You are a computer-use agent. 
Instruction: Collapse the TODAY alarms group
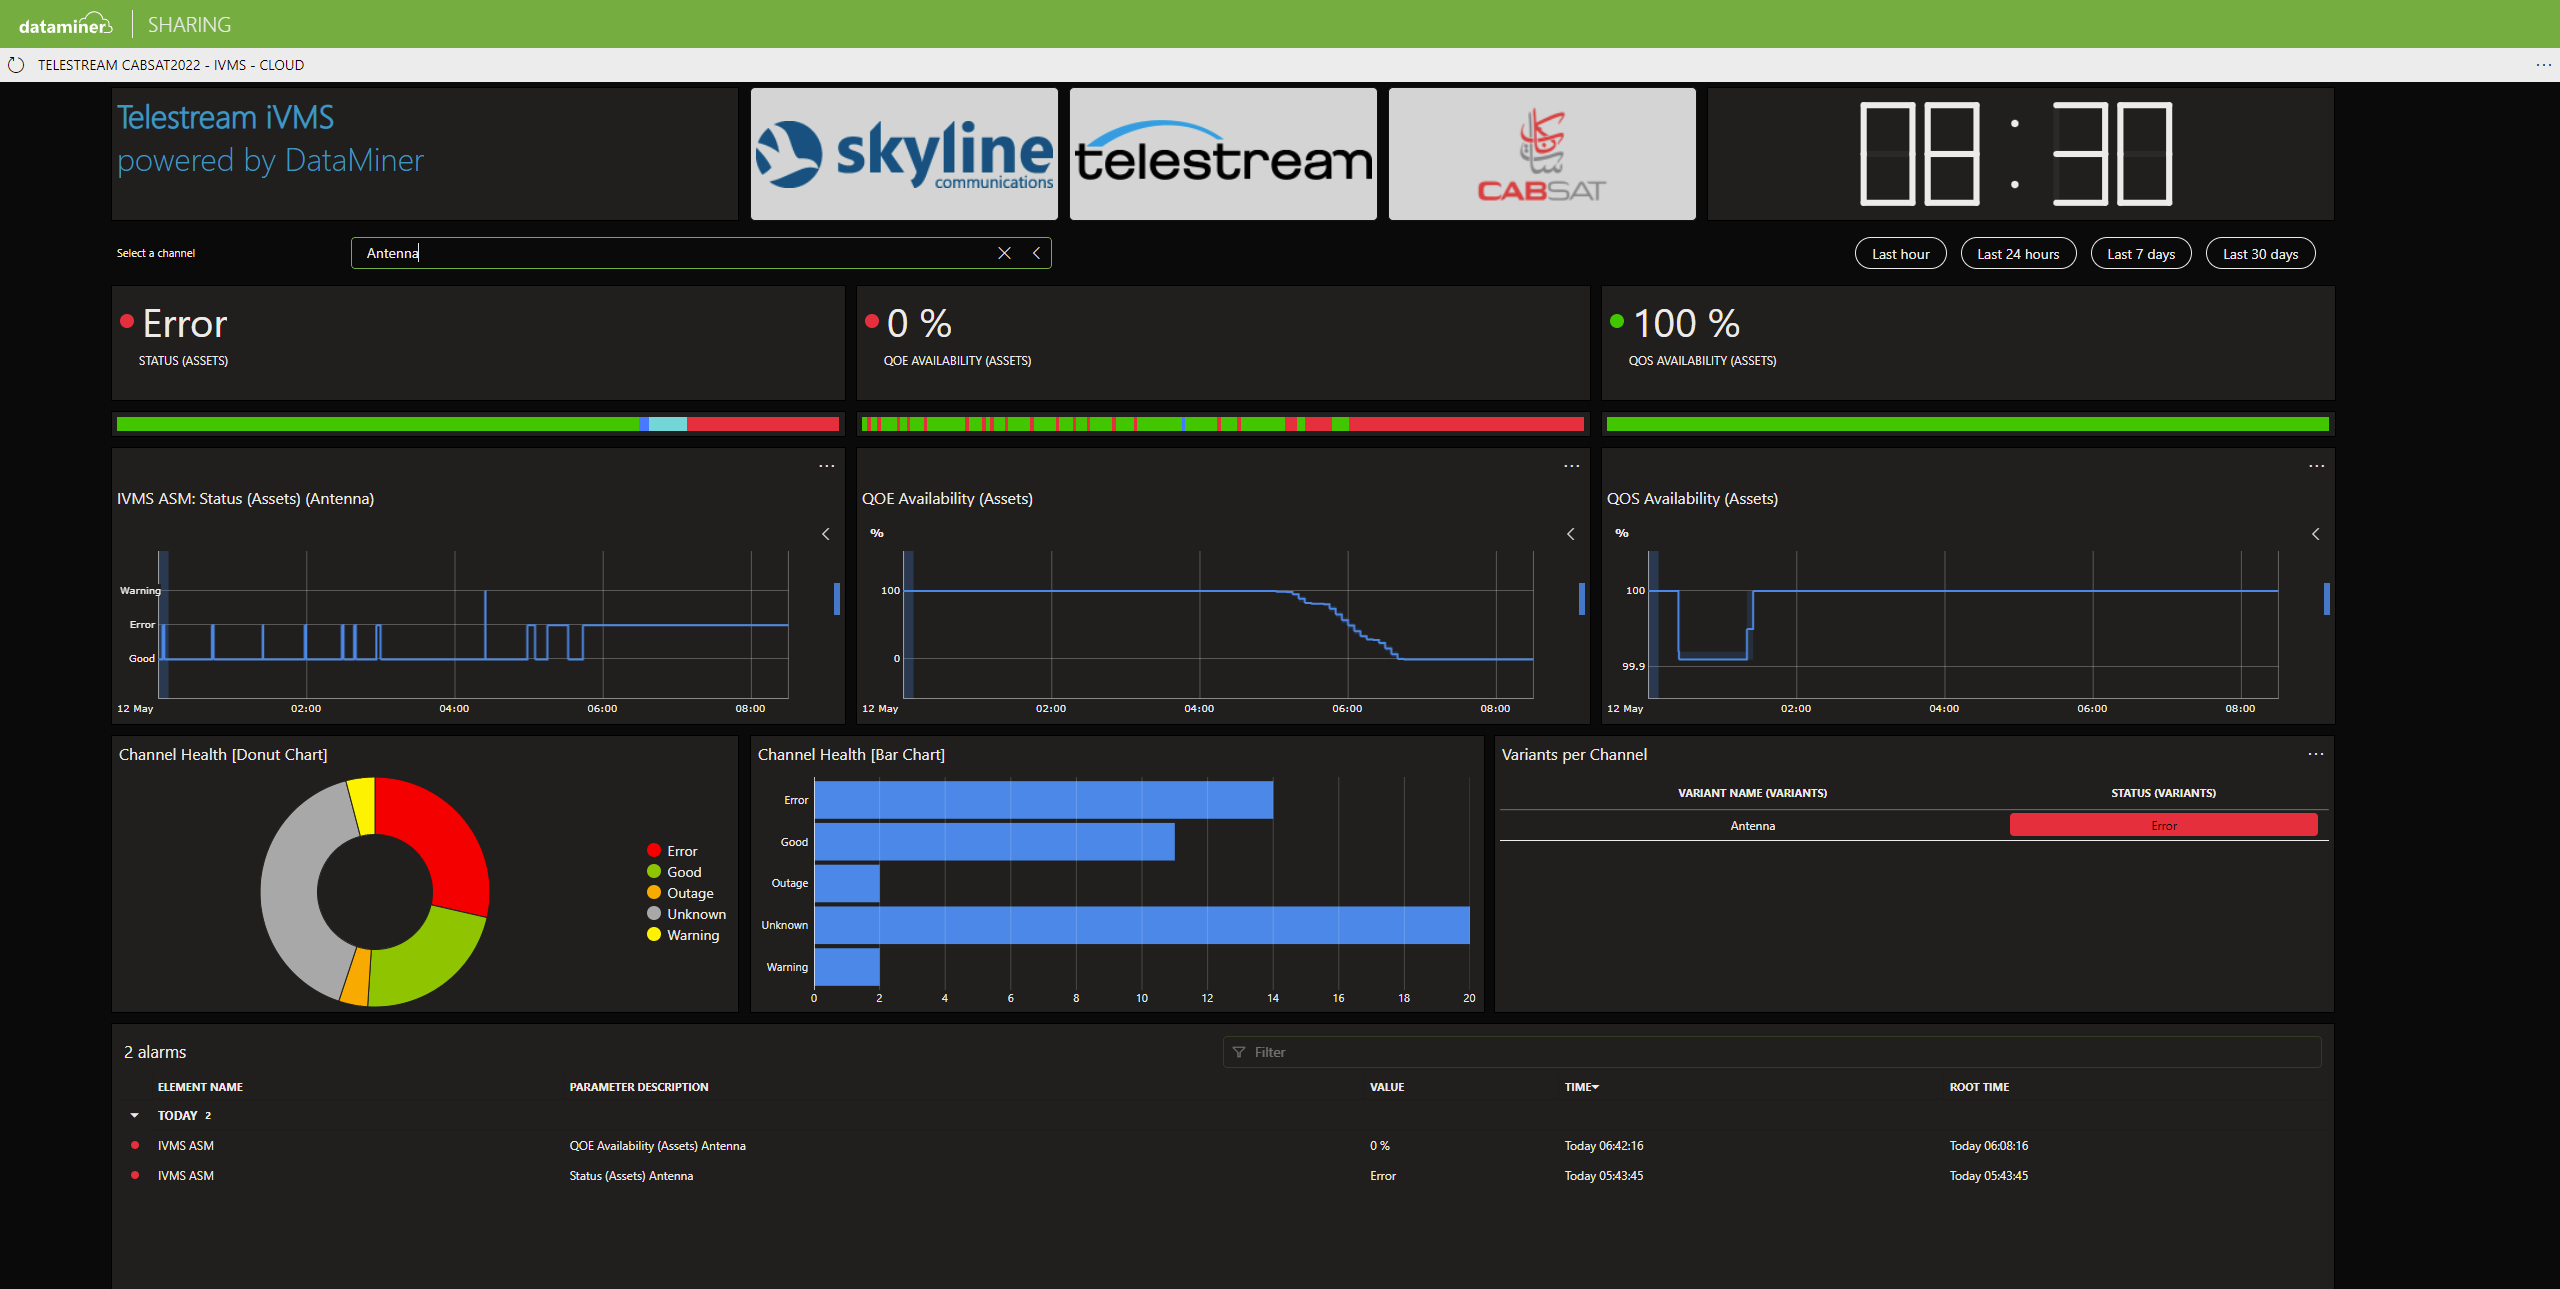(x=134, y=1115)
